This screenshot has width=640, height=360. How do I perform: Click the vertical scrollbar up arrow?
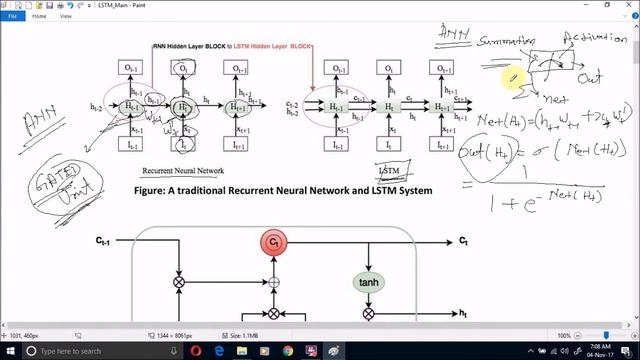(x=636, y=26)
